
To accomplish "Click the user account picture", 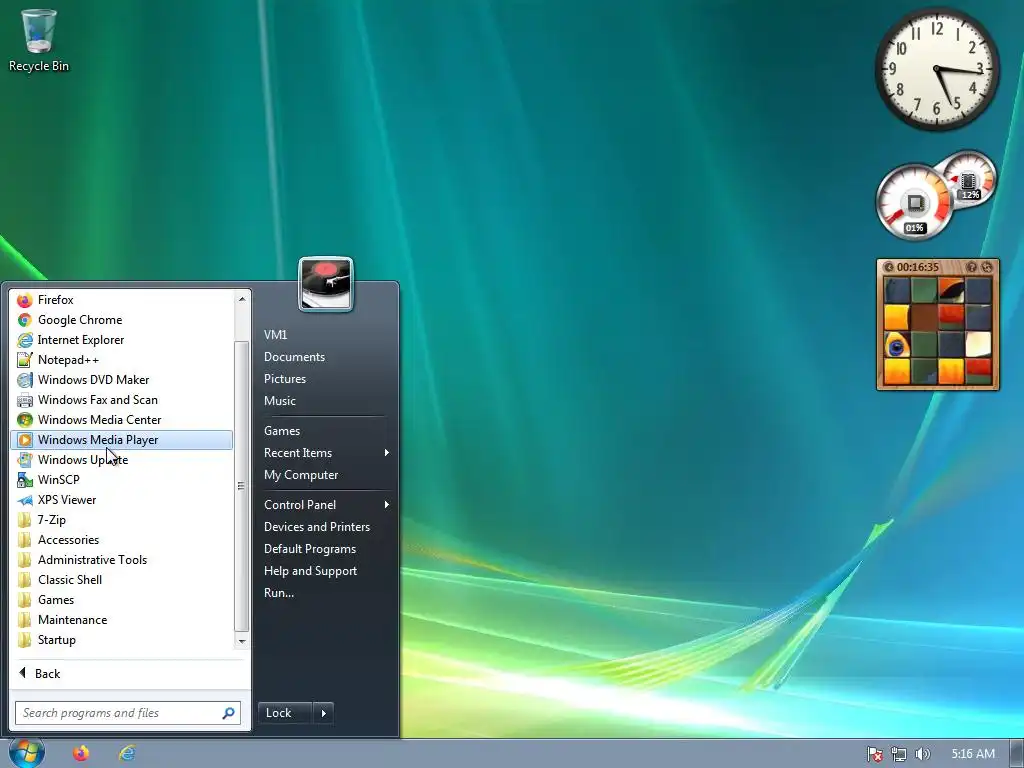I will 326,284.
